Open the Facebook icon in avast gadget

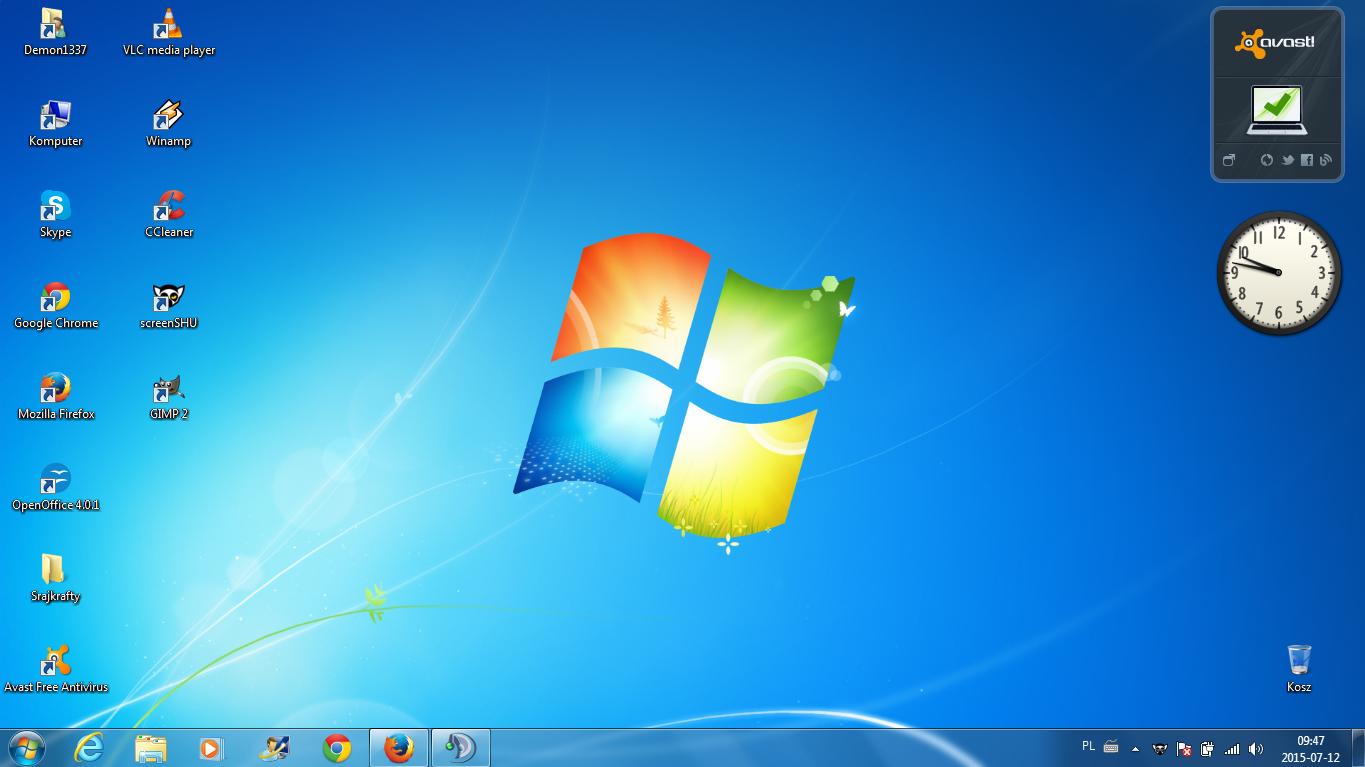[x=1306, y=160]
